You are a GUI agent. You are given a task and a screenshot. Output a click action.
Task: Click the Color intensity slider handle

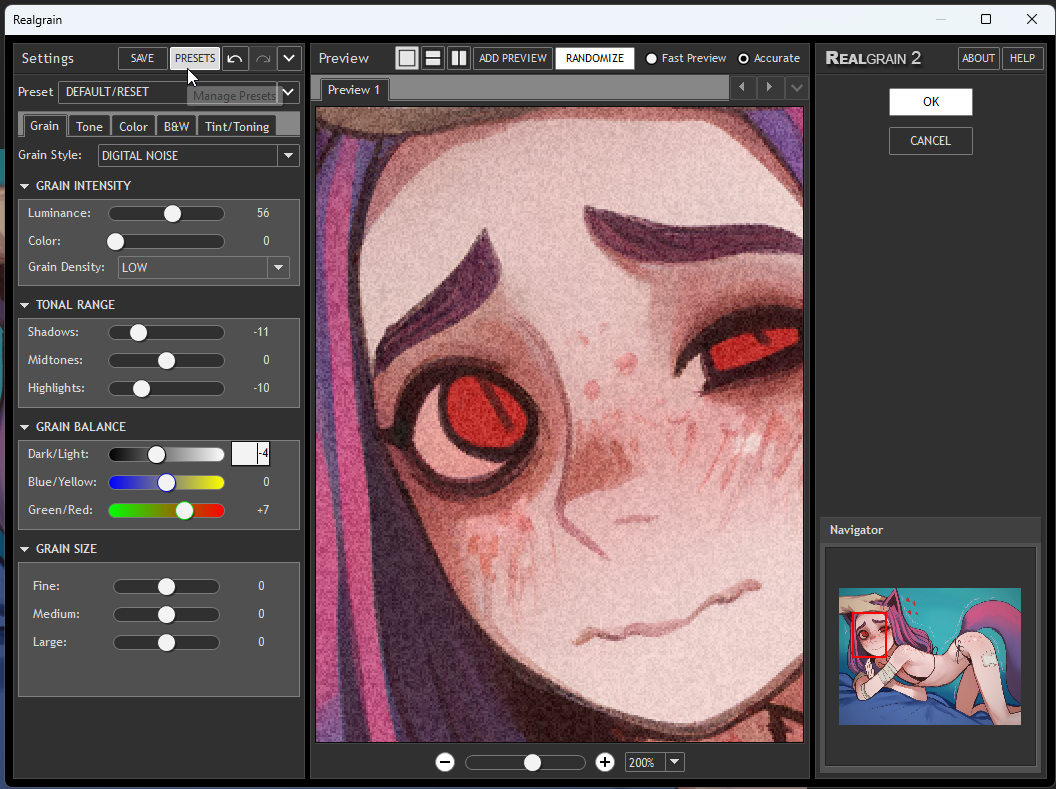[116, 241]
